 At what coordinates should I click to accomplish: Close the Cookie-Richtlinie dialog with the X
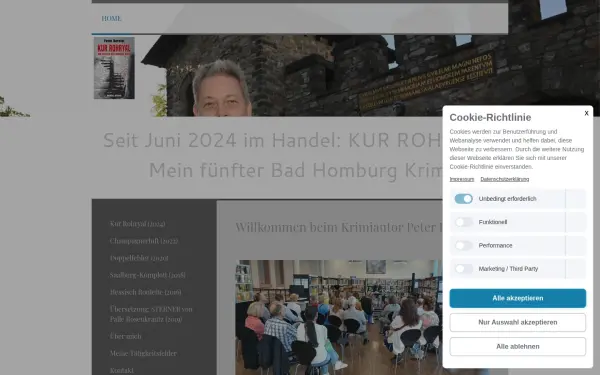pyautogui.click(x=586, y=113)
